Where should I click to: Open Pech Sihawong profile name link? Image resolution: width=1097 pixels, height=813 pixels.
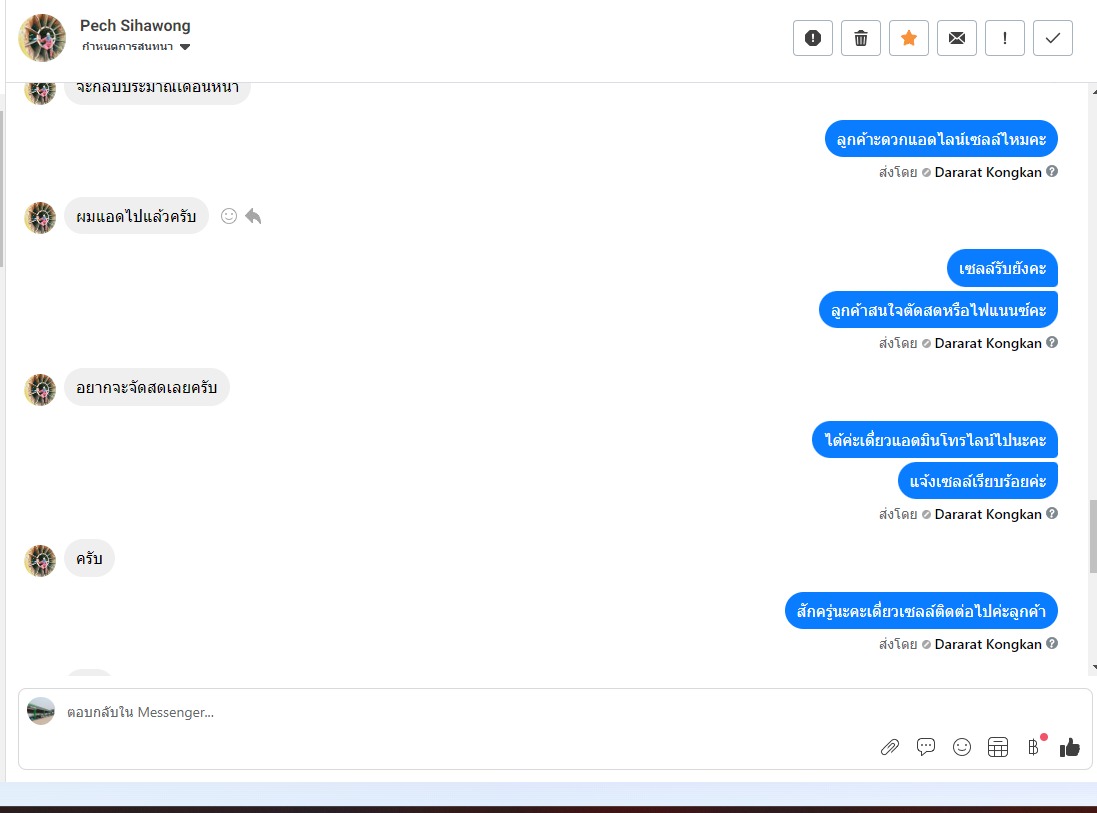(x=135, y=26)
